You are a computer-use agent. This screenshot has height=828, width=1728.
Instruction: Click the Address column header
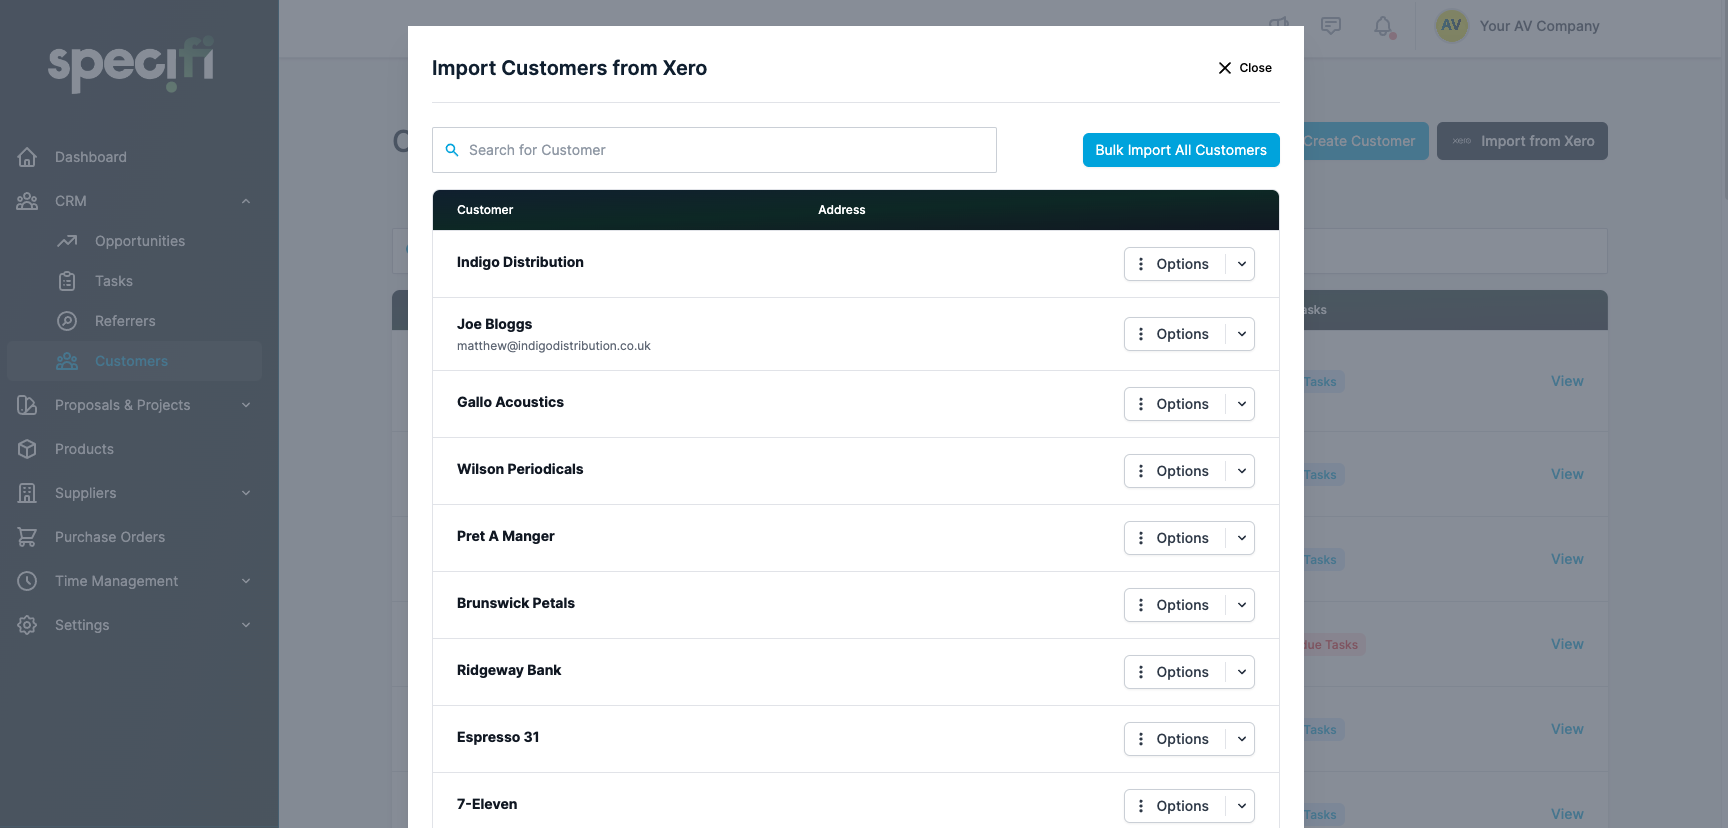[x=842, y=210]
